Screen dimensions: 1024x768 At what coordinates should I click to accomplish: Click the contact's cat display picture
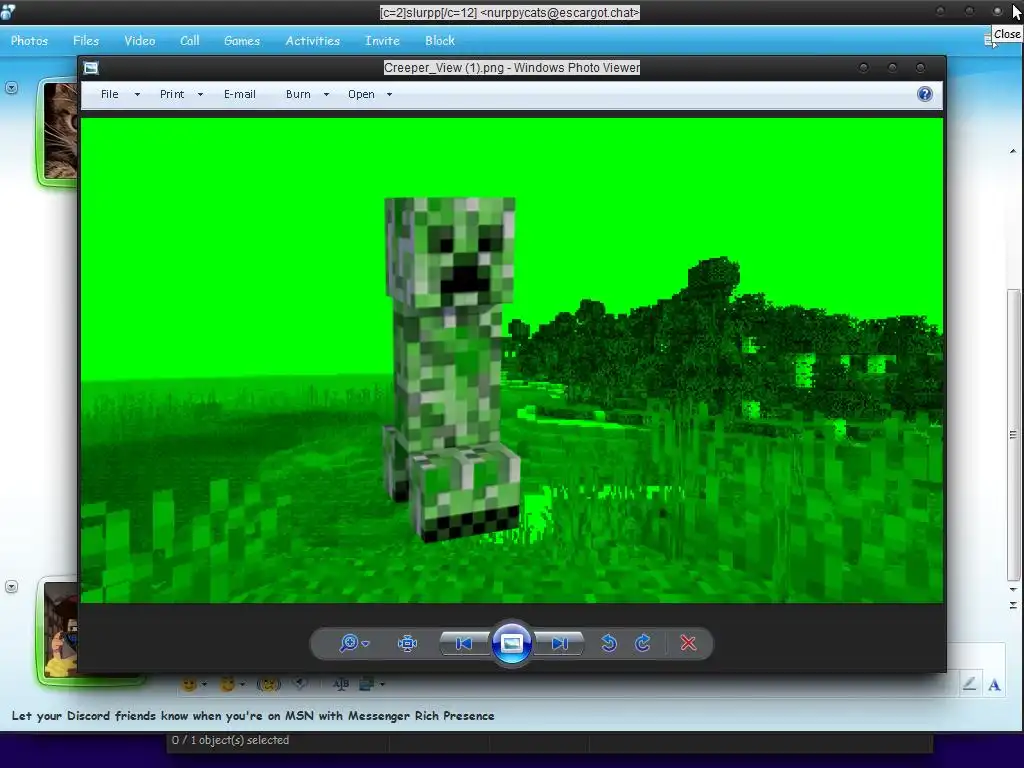click(x=60, y=131)
